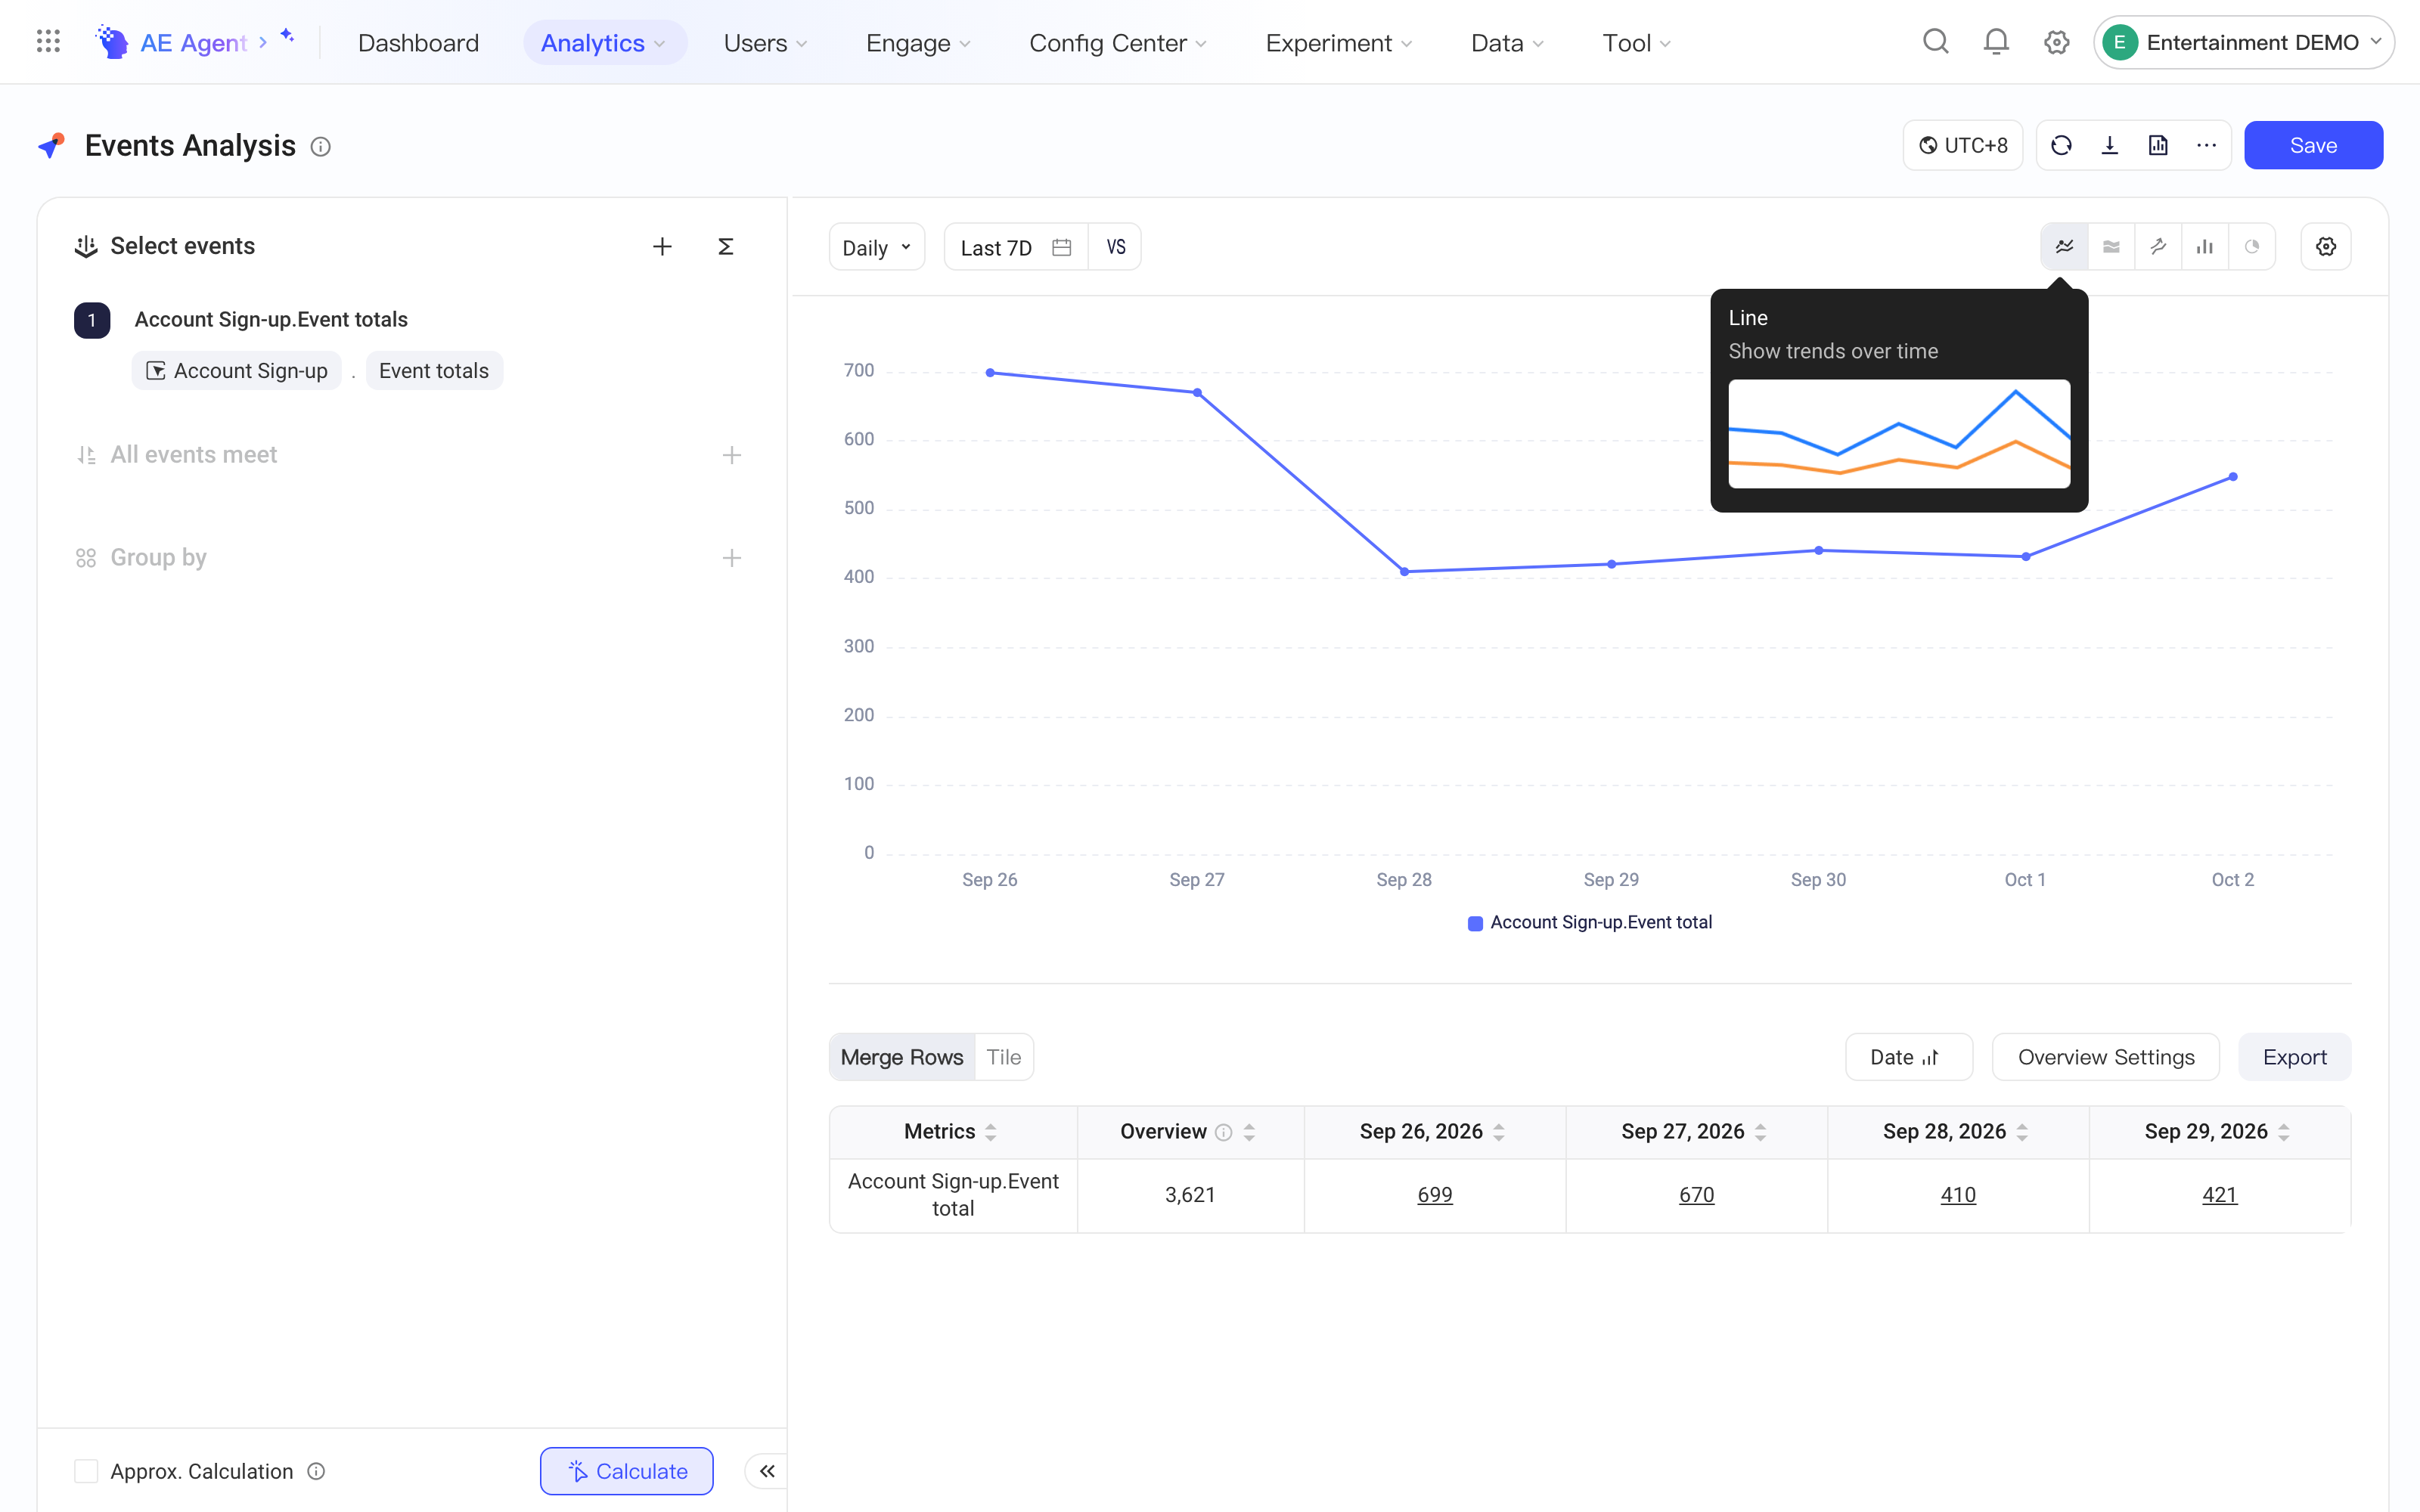Screen dimensions: 2420x1512
Task: Download the report with the download icon
Action: (2110, 146)
